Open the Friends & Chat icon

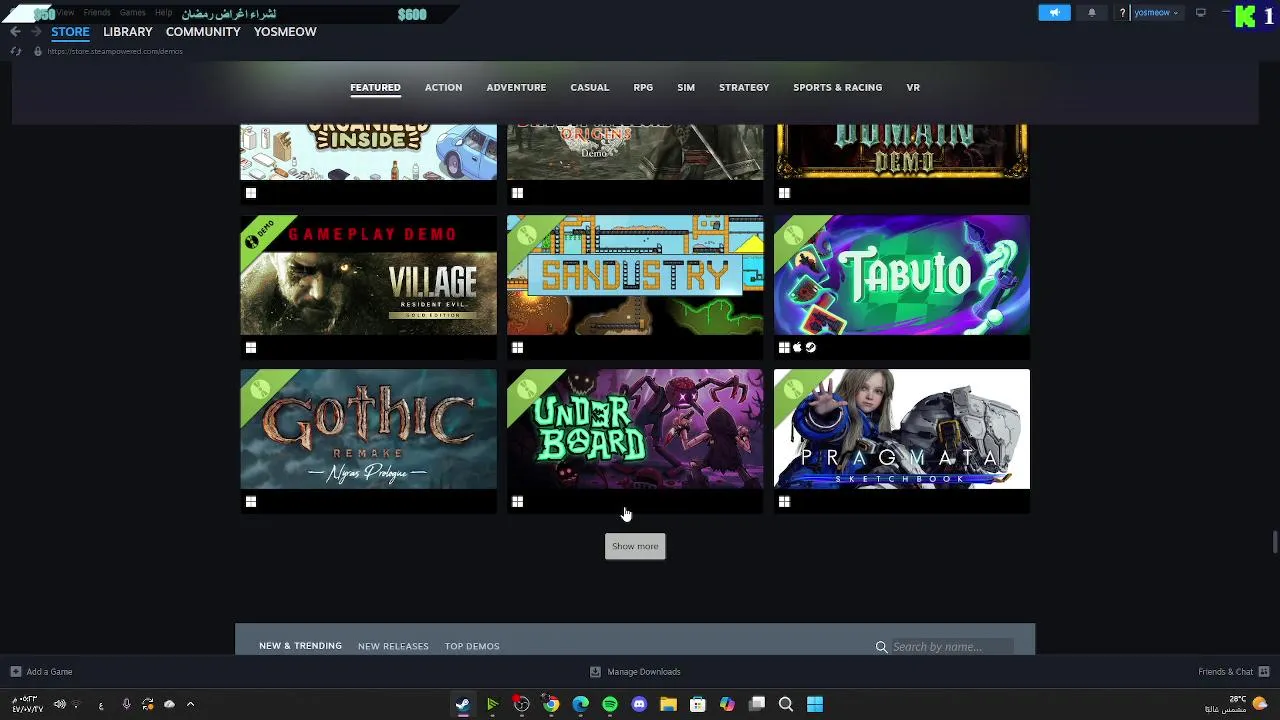coord(1264,672)
